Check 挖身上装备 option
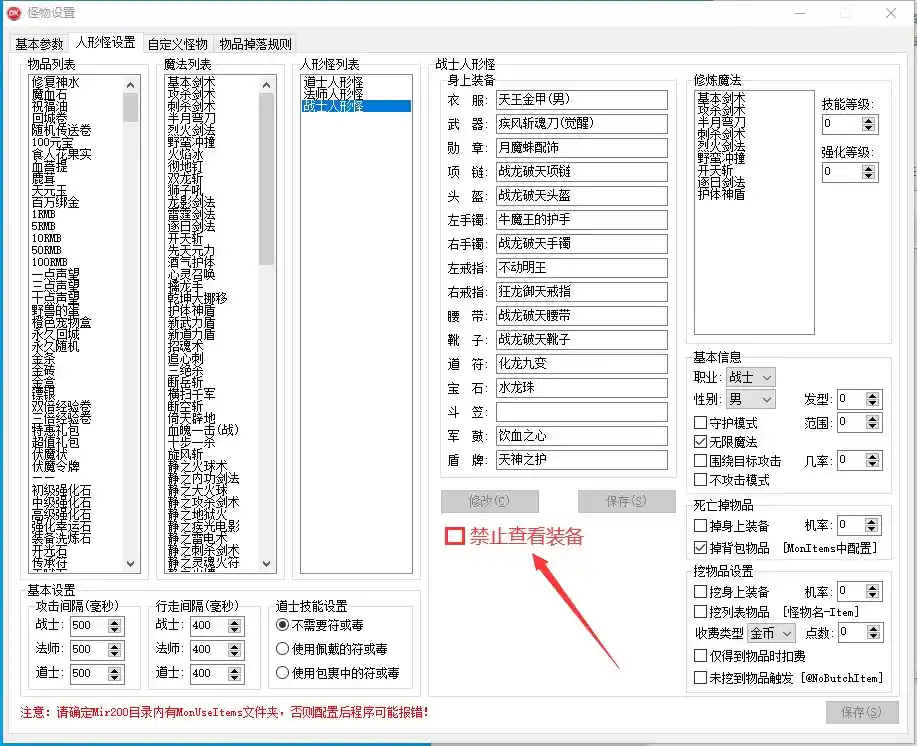 click(700, 592)
